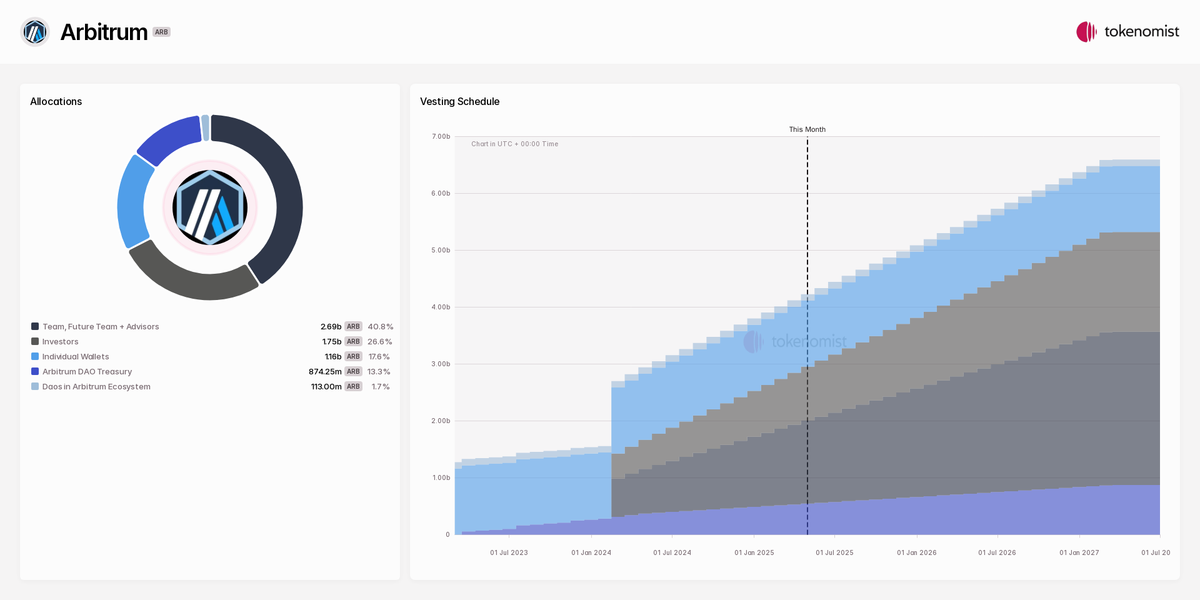
Task: Click the 874.25m amount value
Action: point(325,372)
